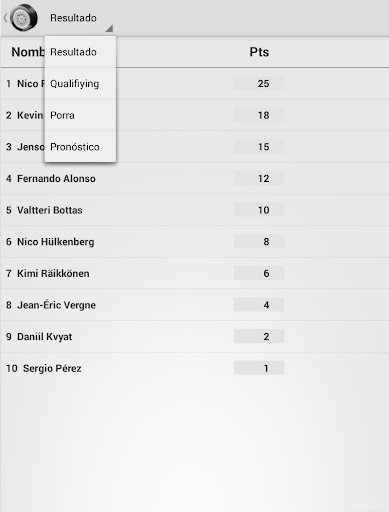389x512 pixels.
Task: Open Sergio Pérez row
Action: pos(194,368)
